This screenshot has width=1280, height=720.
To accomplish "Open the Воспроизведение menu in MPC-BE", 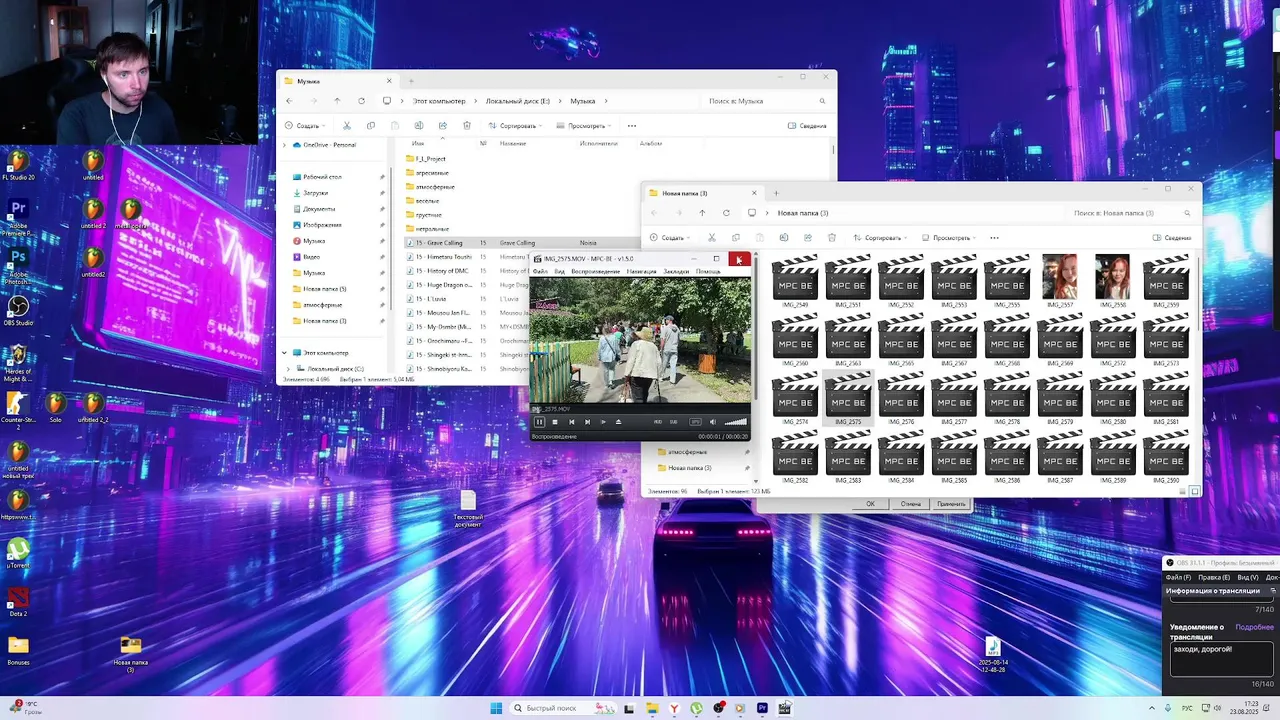I will tap(596, 271).
